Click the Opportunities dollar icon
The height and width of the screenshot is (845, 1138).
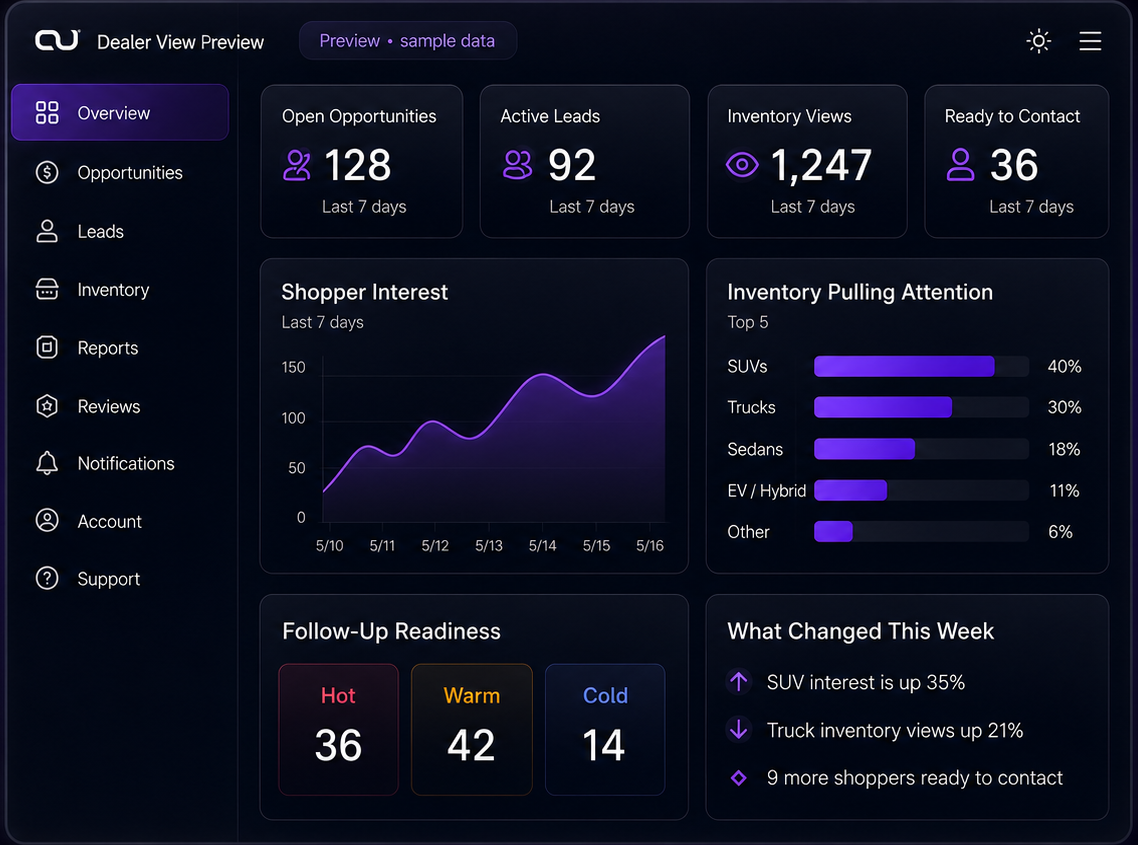point(47,172)
